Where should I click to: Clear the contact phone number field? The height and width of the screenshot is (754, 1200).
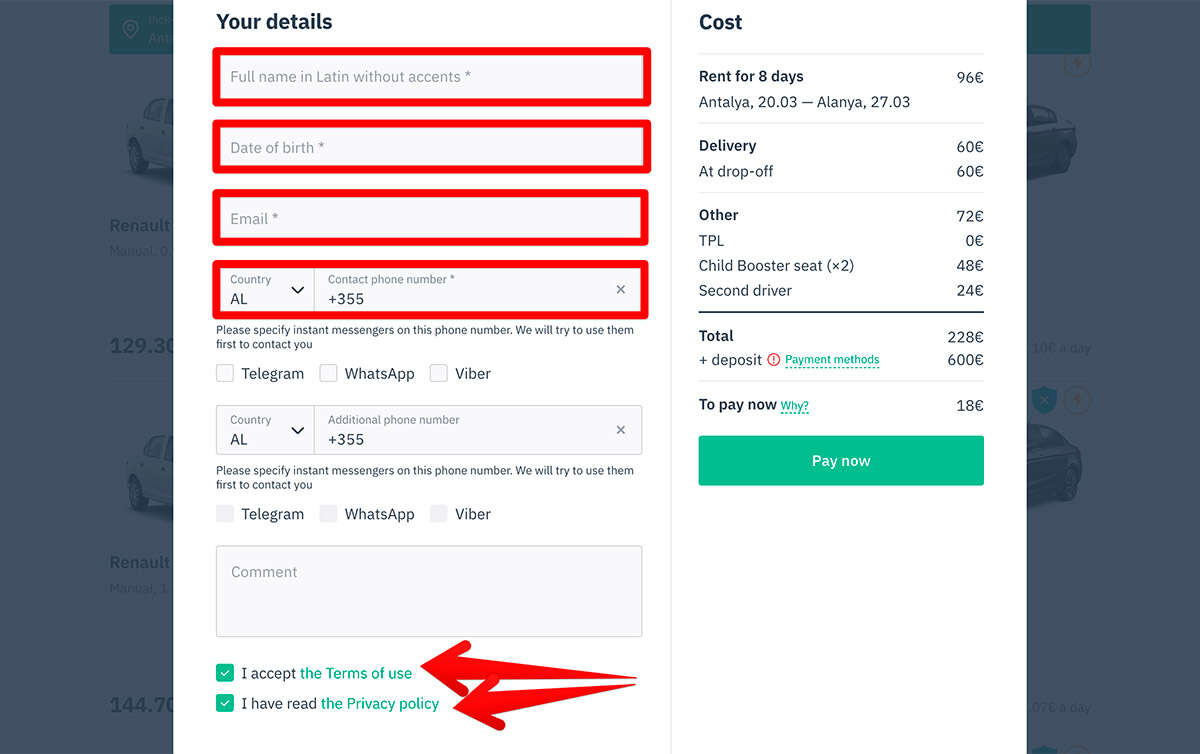pos(621,289)
